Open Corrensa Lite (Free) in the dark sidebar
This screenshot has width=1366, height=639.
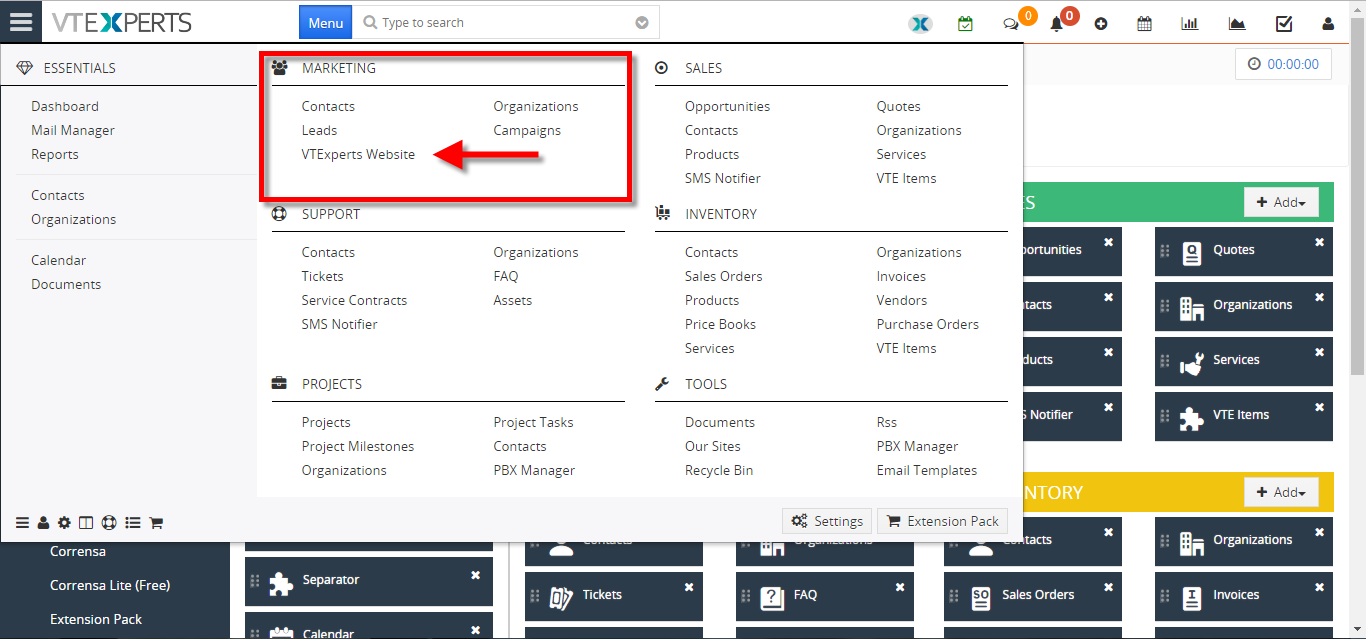pyautogui.click(x=110, y=585)
